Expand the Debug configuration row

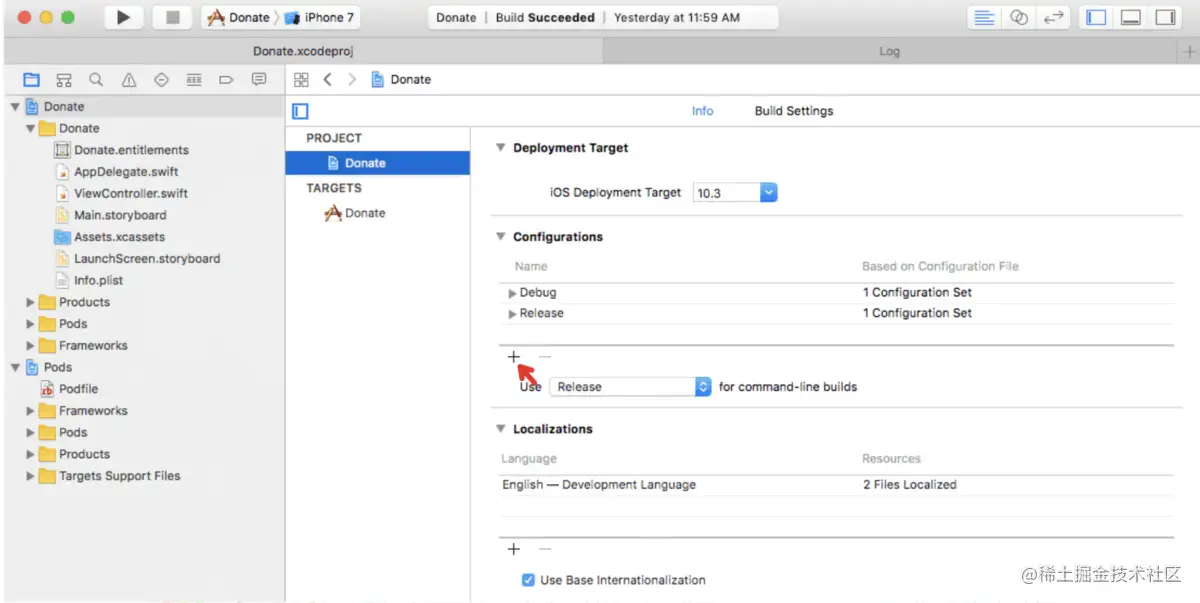point(513,293)
